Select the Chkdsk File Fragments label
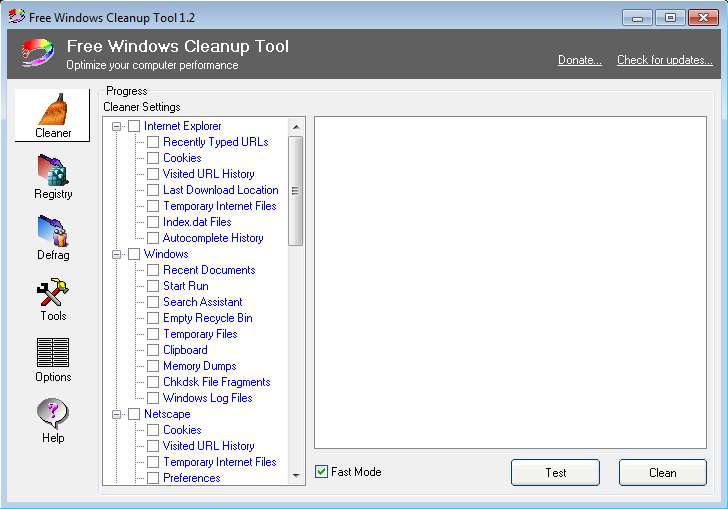The width and height of the screenshot is (728, 509). (216, 382)
